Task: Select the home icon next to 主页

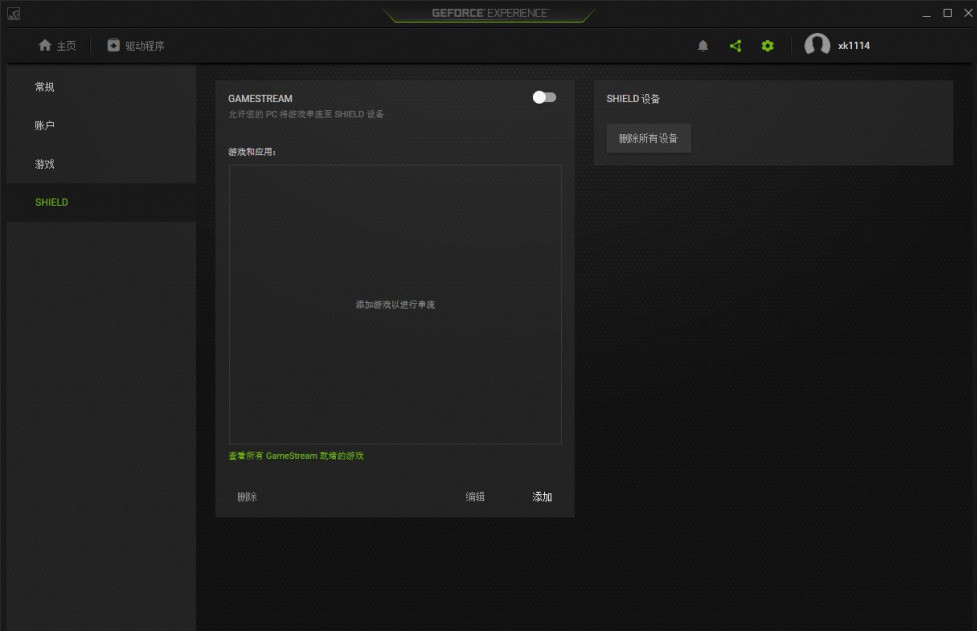Action: tap(44, 45)
